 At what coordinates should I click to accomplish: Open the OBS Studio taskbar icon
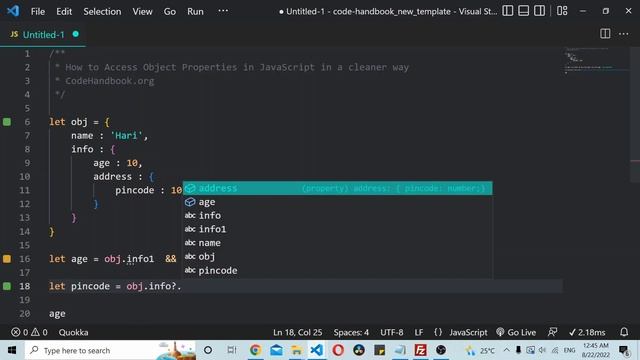pyautogui.click(x=441, y=350)
